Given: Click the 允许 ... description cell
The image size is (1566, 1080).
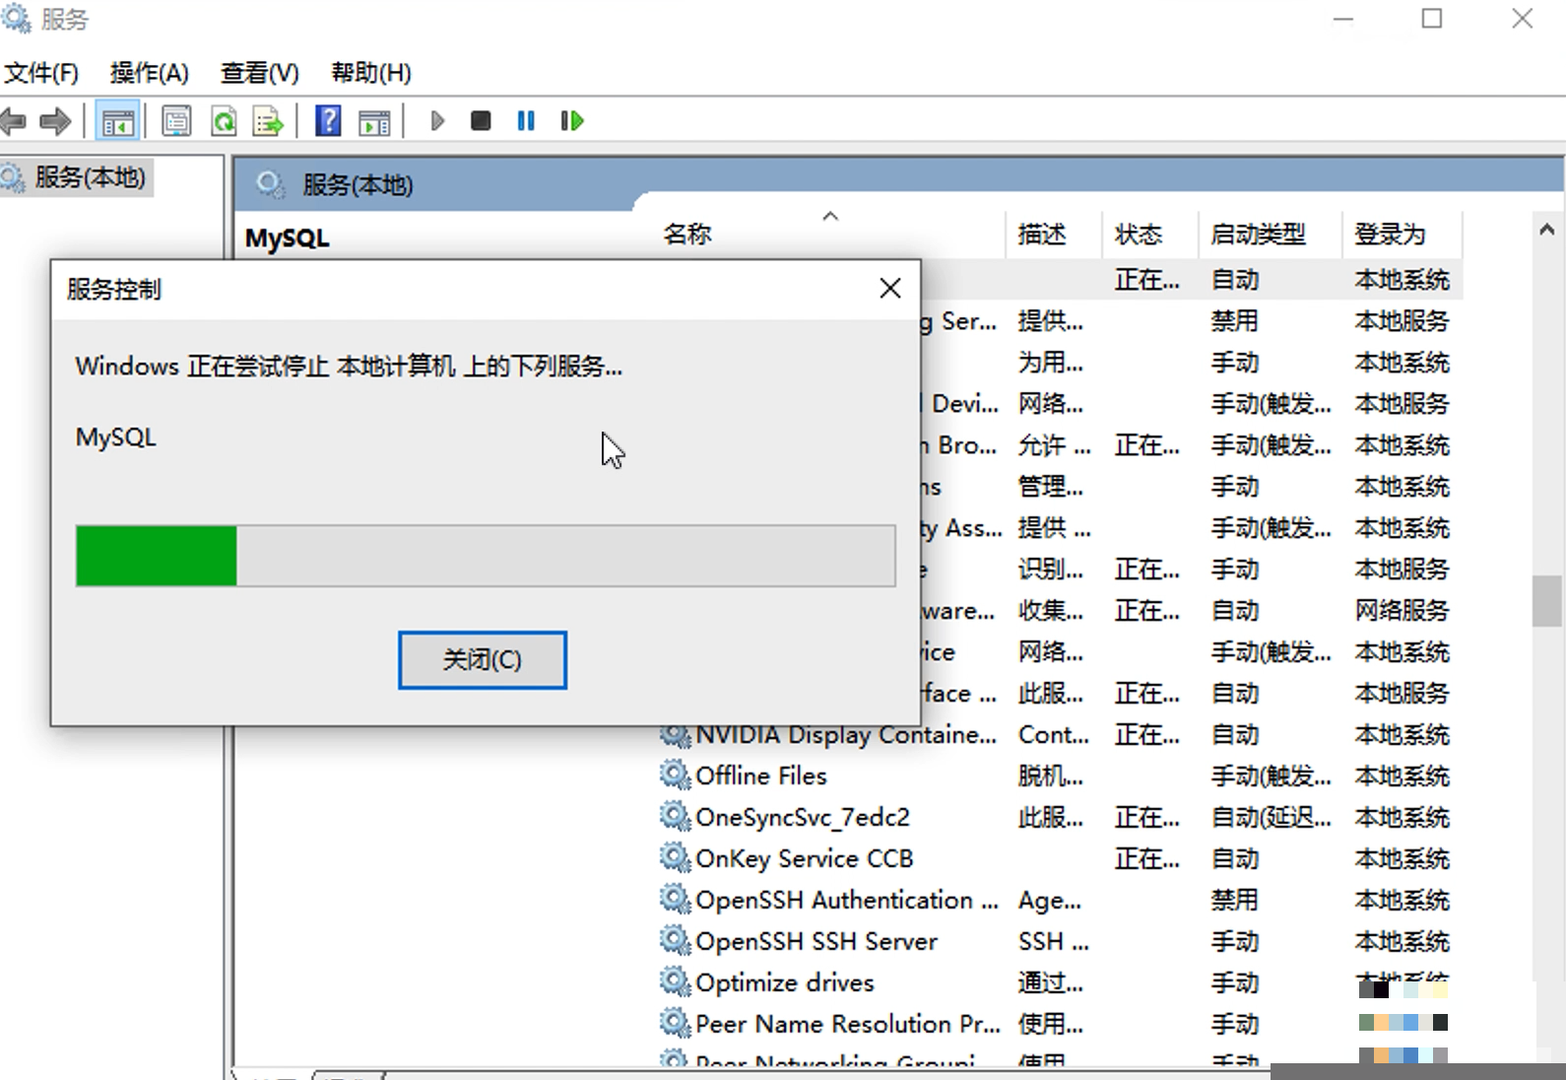Looking at the screenshot, I should 1054,445.
